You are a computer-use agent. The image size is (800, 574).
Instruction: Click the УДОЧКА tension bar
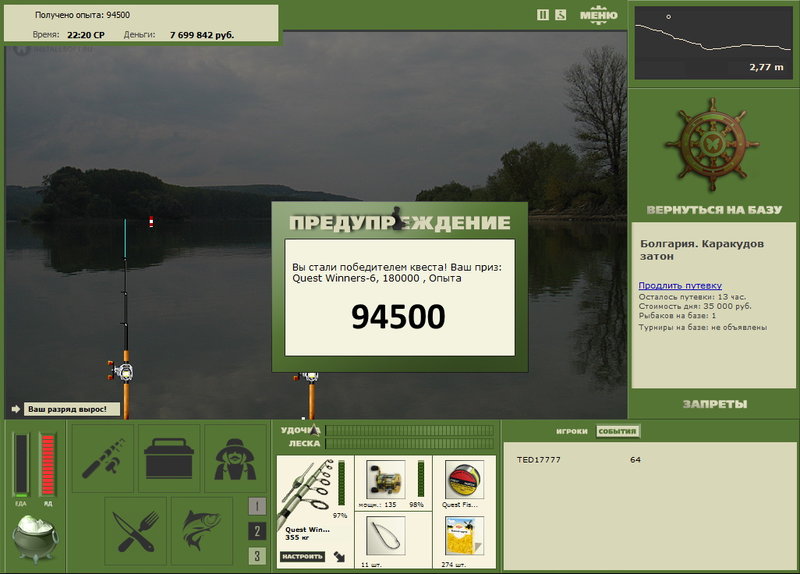tap(409, 431)
